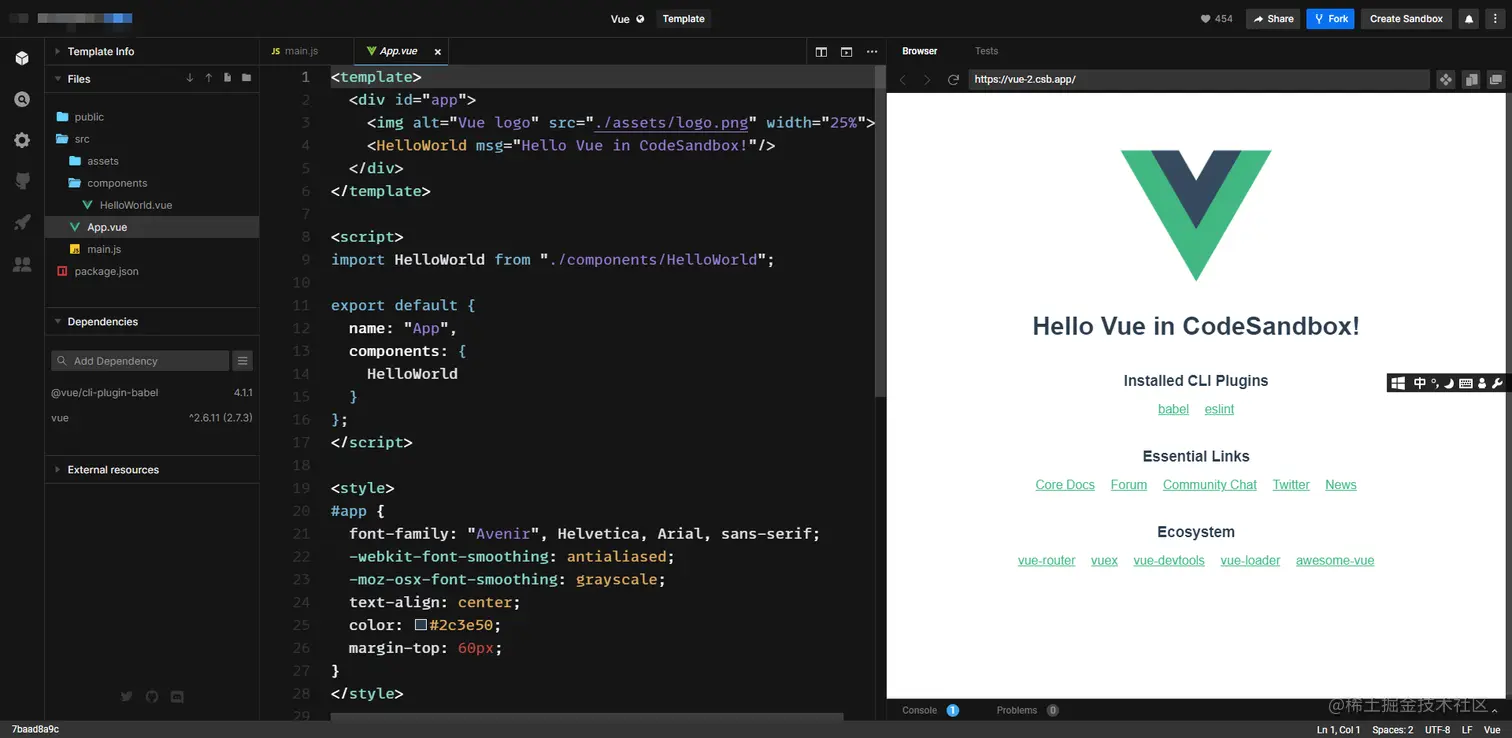This screenshot has height=738, width=1512.
Task: Click the Add Dependency search field
Action: pyautogui.click(x=140, y=361)
